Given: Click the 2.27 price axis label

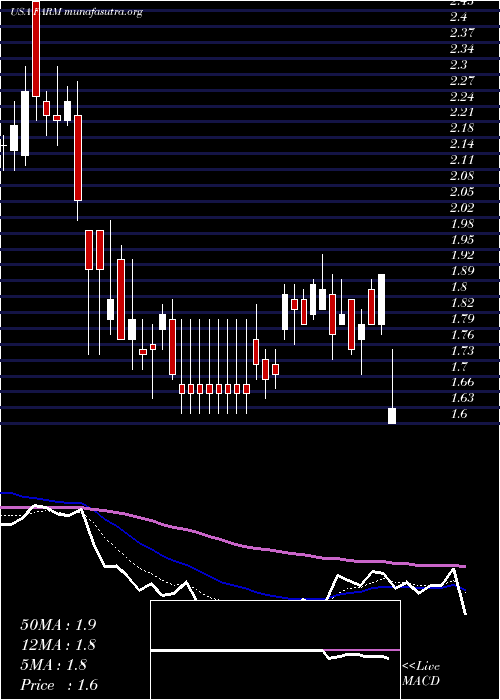Looking at the screenshot, I should pos(462,81).
